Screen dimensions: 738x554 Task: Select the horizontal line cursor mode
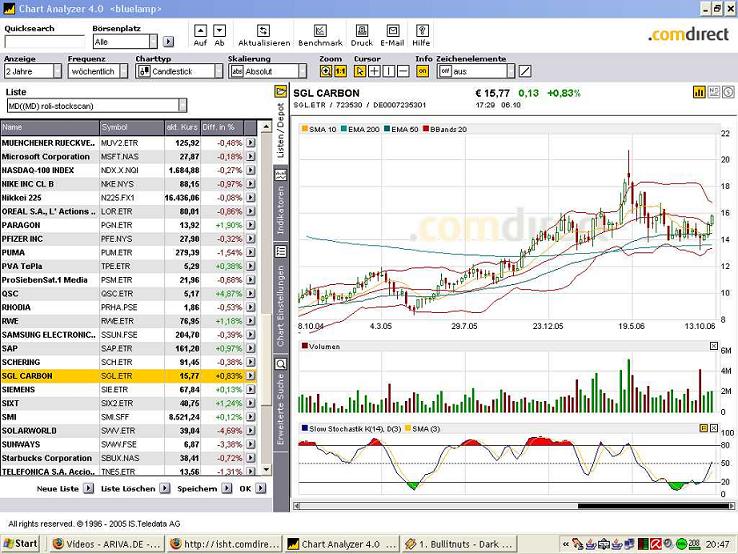tap(403, 71)
